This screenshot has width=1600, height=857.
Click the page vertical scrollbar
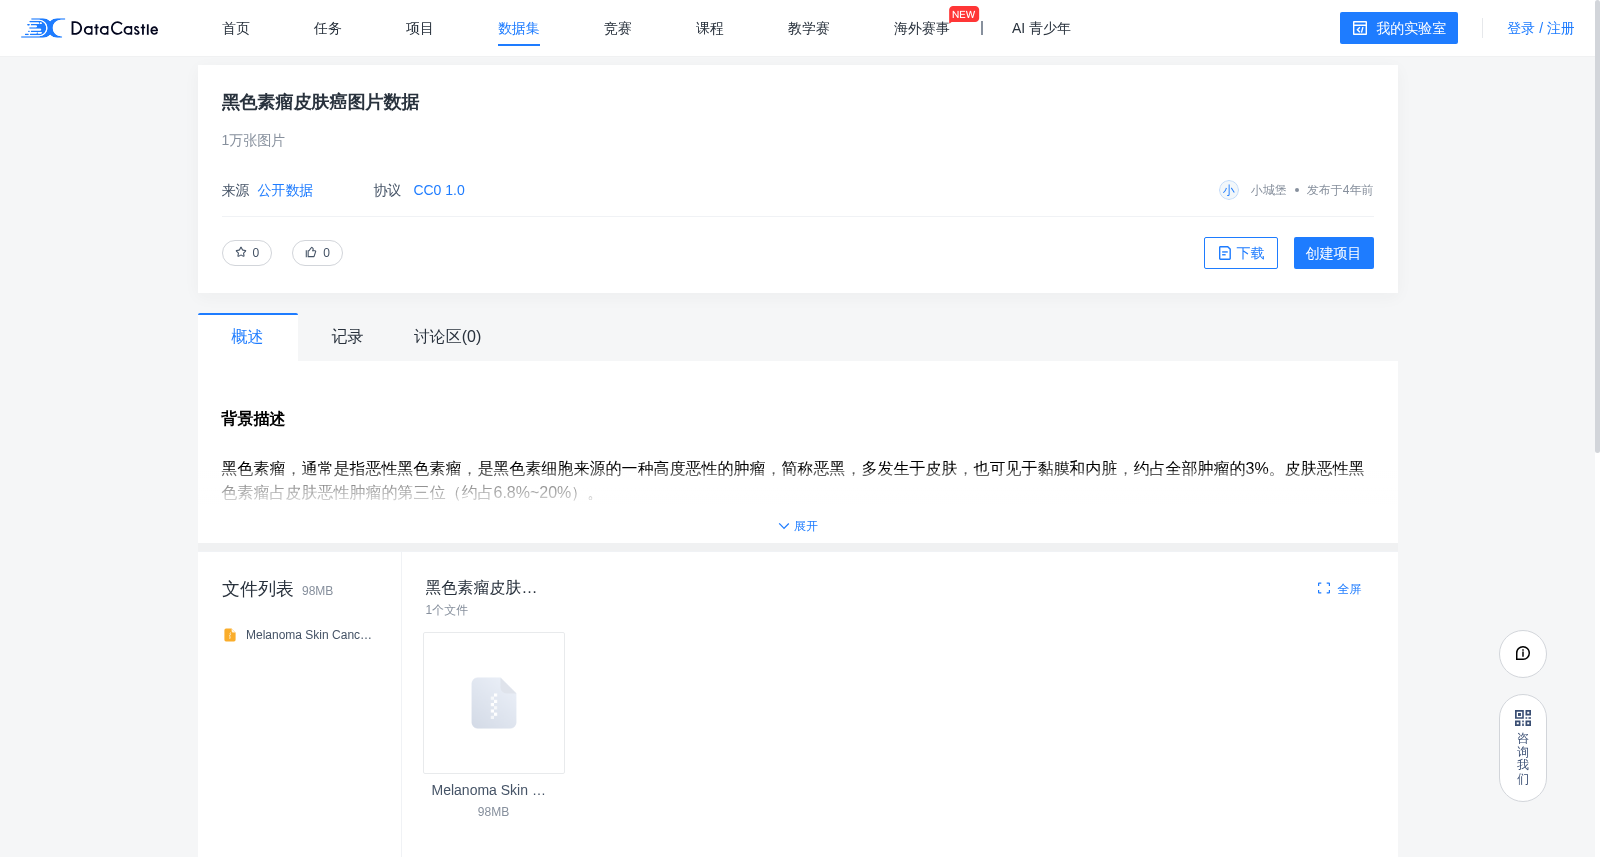pos(1596,226)
